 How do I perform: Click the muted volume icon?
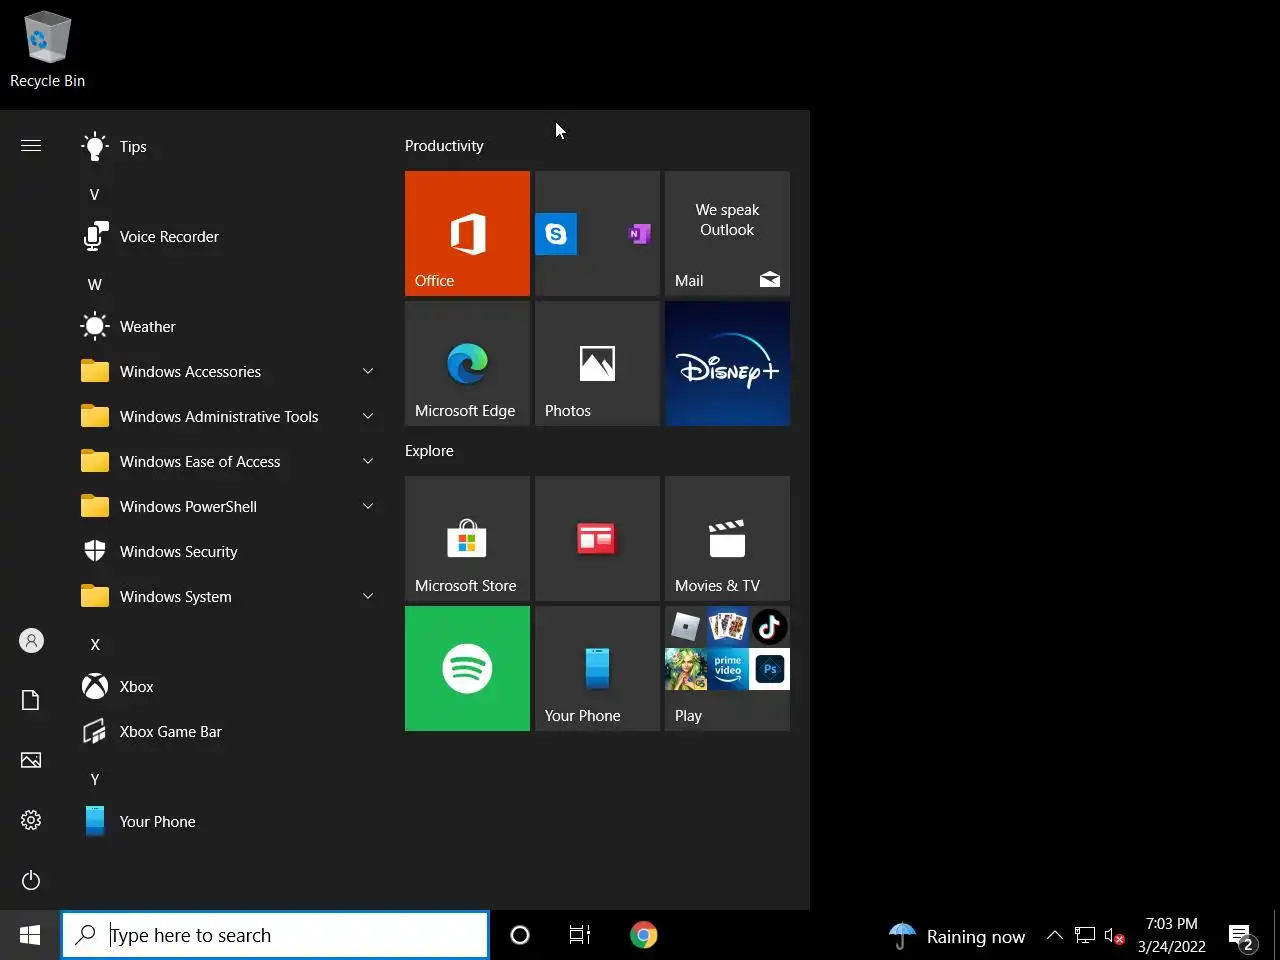pos(1114,936)
